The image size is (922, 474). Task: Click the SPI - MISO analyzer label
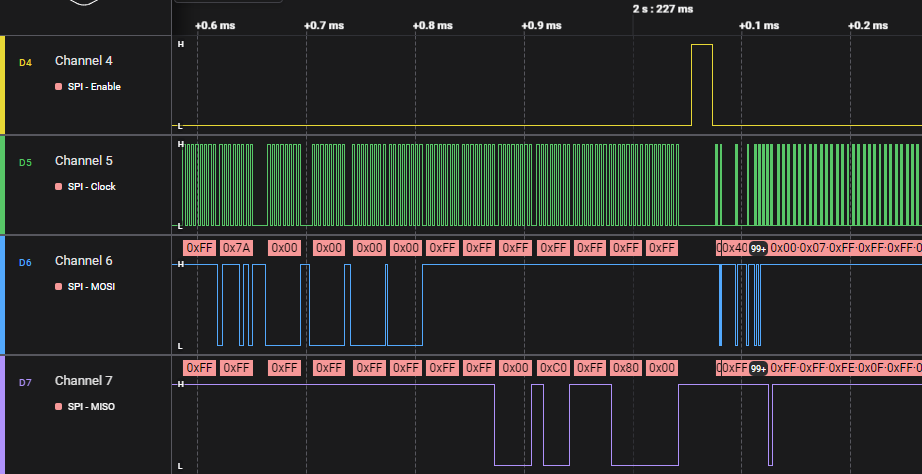point(91,406)
